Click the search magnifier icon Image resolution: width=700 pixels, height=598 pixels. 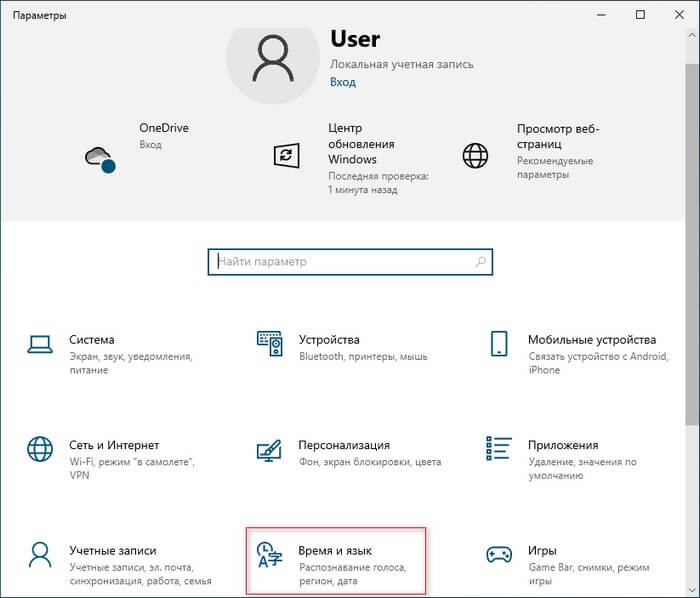tap(481, 262)
